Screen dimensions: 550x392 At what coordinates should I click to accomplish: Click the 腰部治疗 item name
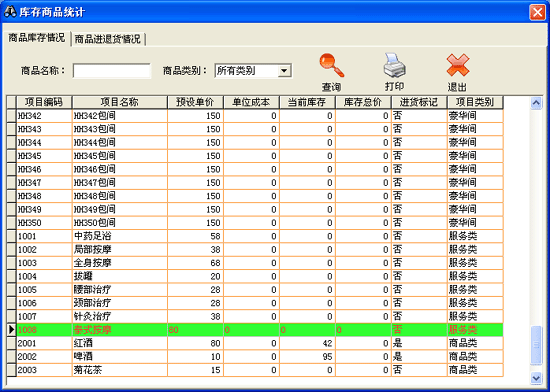(x=93, y=290)
